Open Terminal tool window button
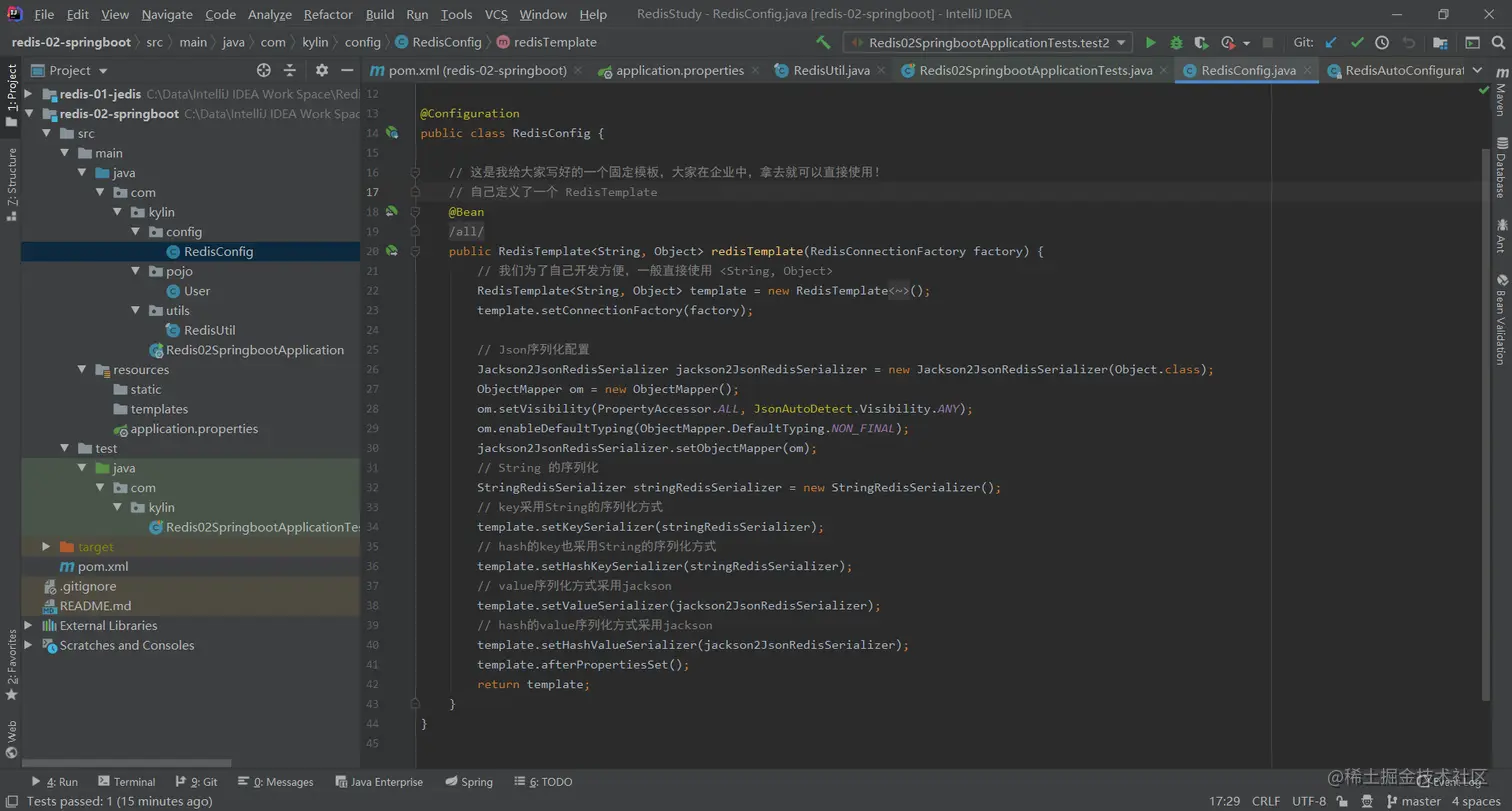 (x=126, y=782)
